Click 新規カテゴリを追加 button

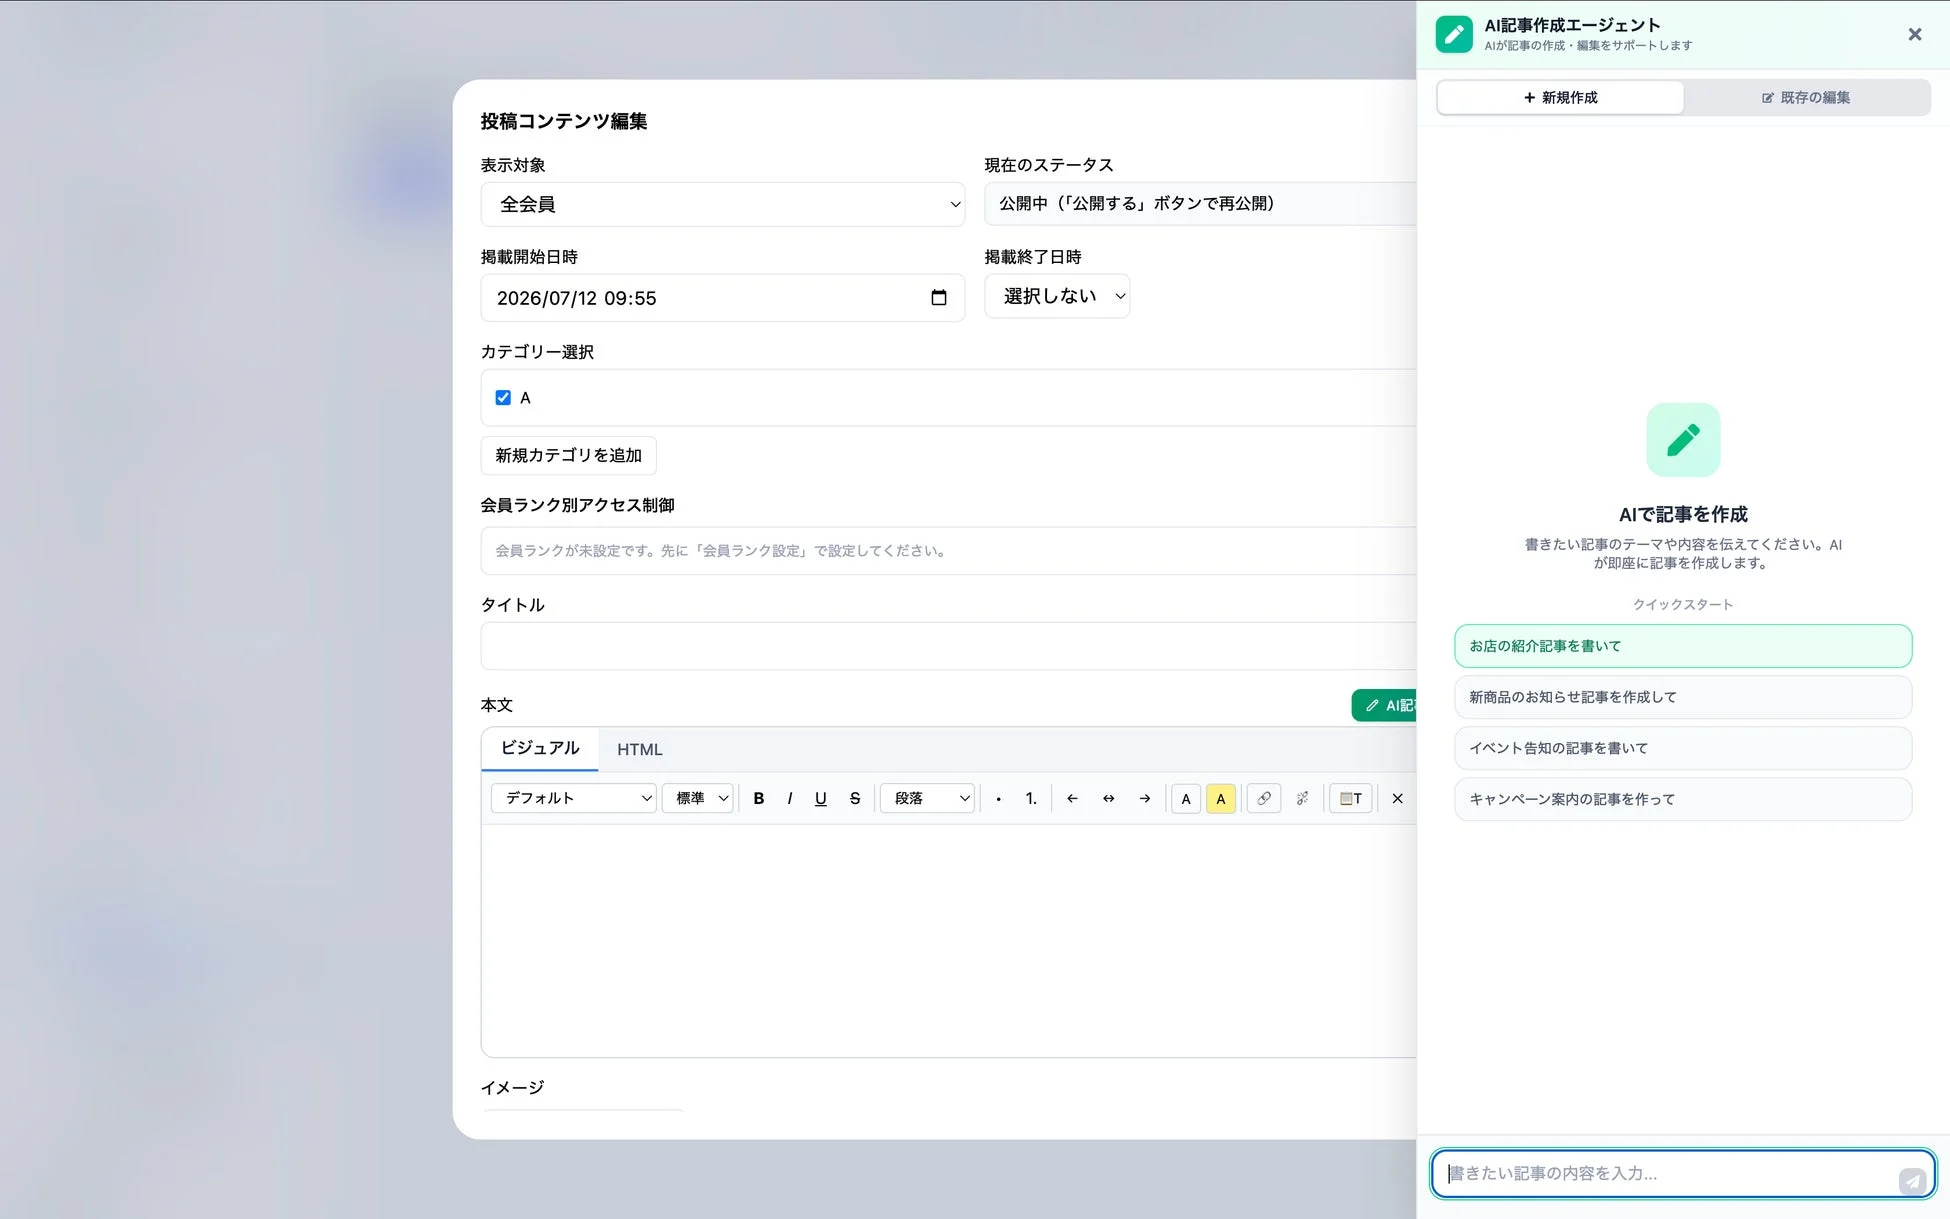[x=568, y=455]
